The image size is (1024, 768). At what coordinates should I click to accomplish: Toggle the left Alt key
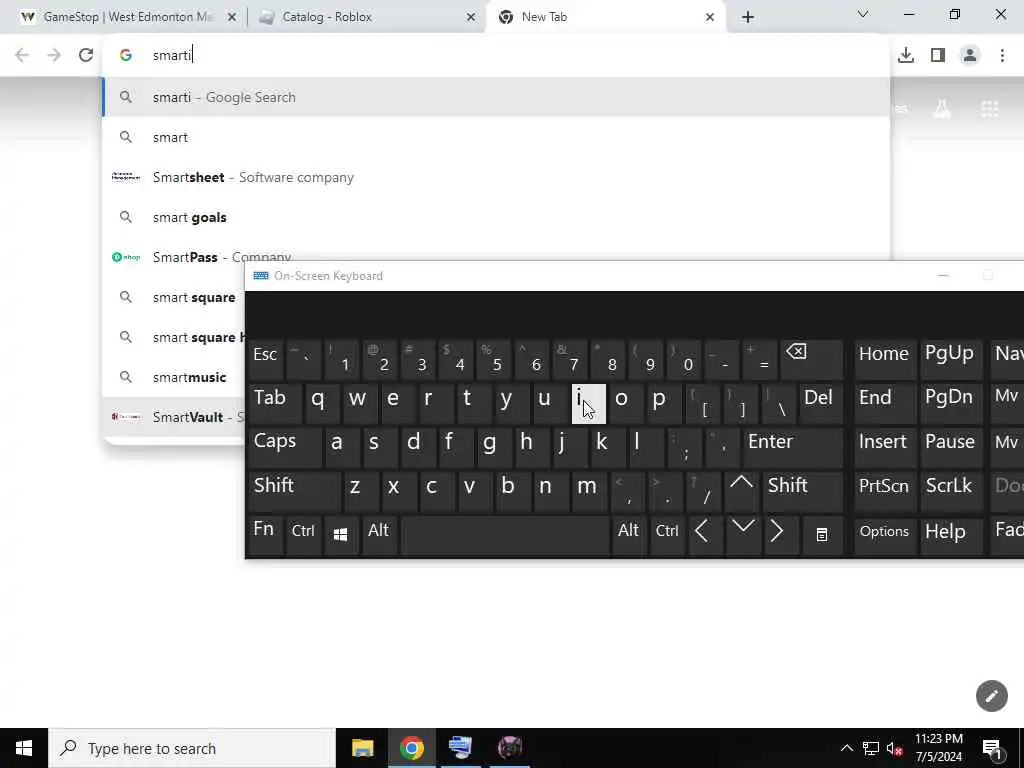(x=379, y=536)
